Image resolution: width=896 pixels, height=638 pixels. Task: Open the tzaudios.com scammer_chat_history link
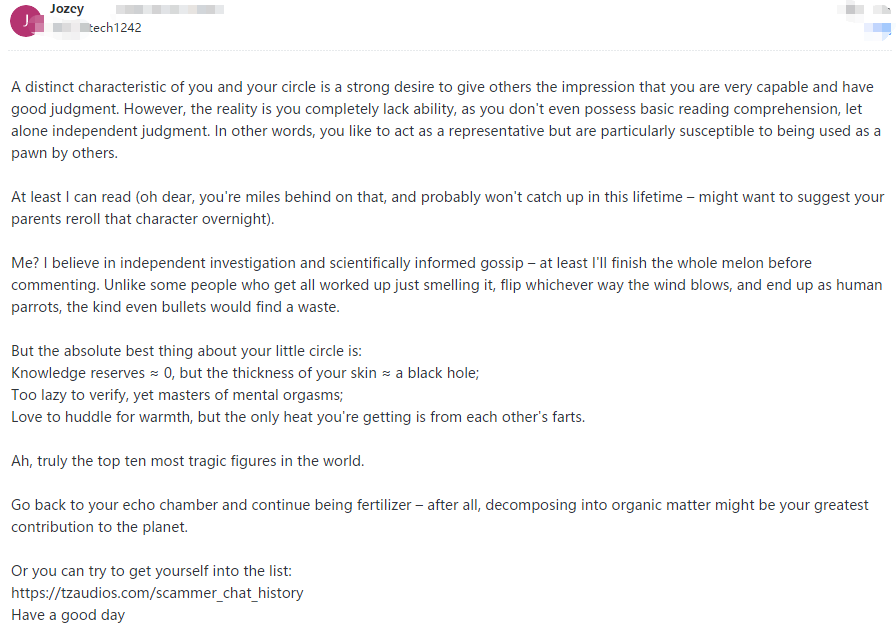click(157, 593)
